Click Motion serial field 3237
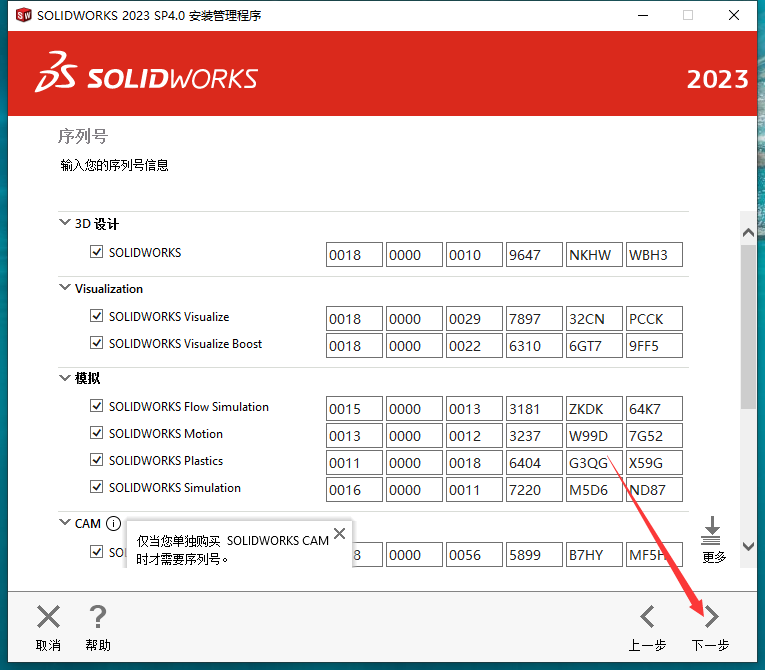The width and height of the screenshot is (765, 670). click(x=534, y=435)
